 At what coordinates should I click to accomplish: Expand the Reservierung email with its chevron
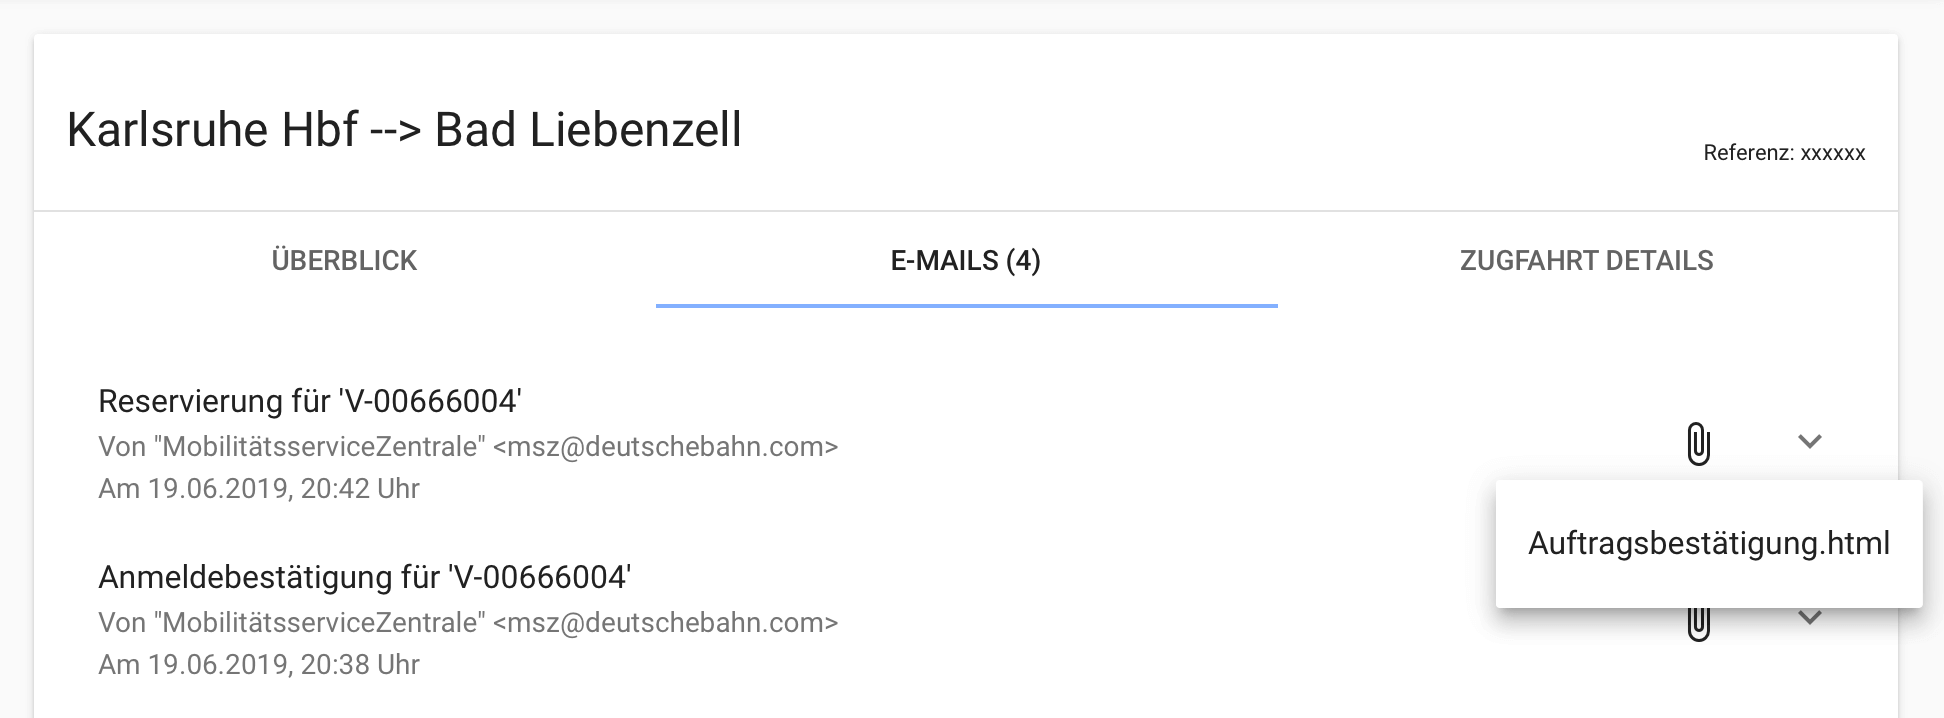pyautogui.click(x=1809, y=441)
